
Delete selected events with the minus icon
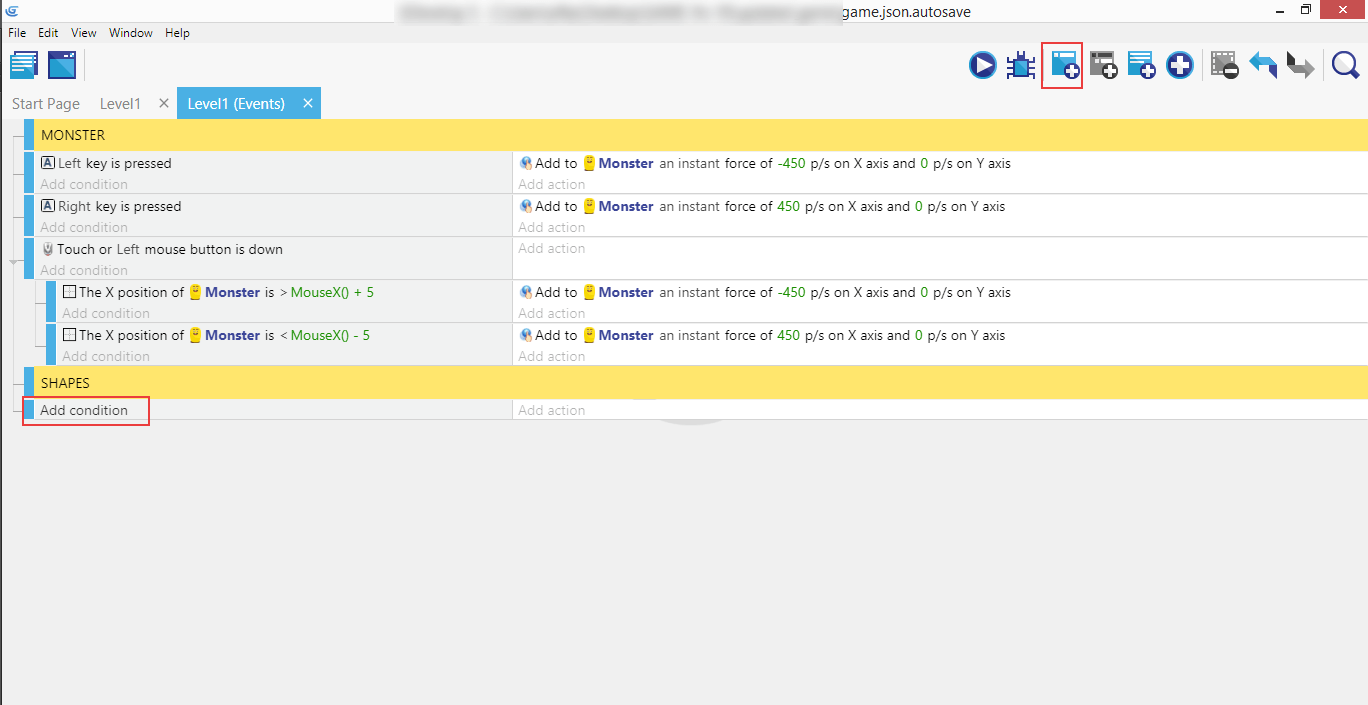point(1224,66)
